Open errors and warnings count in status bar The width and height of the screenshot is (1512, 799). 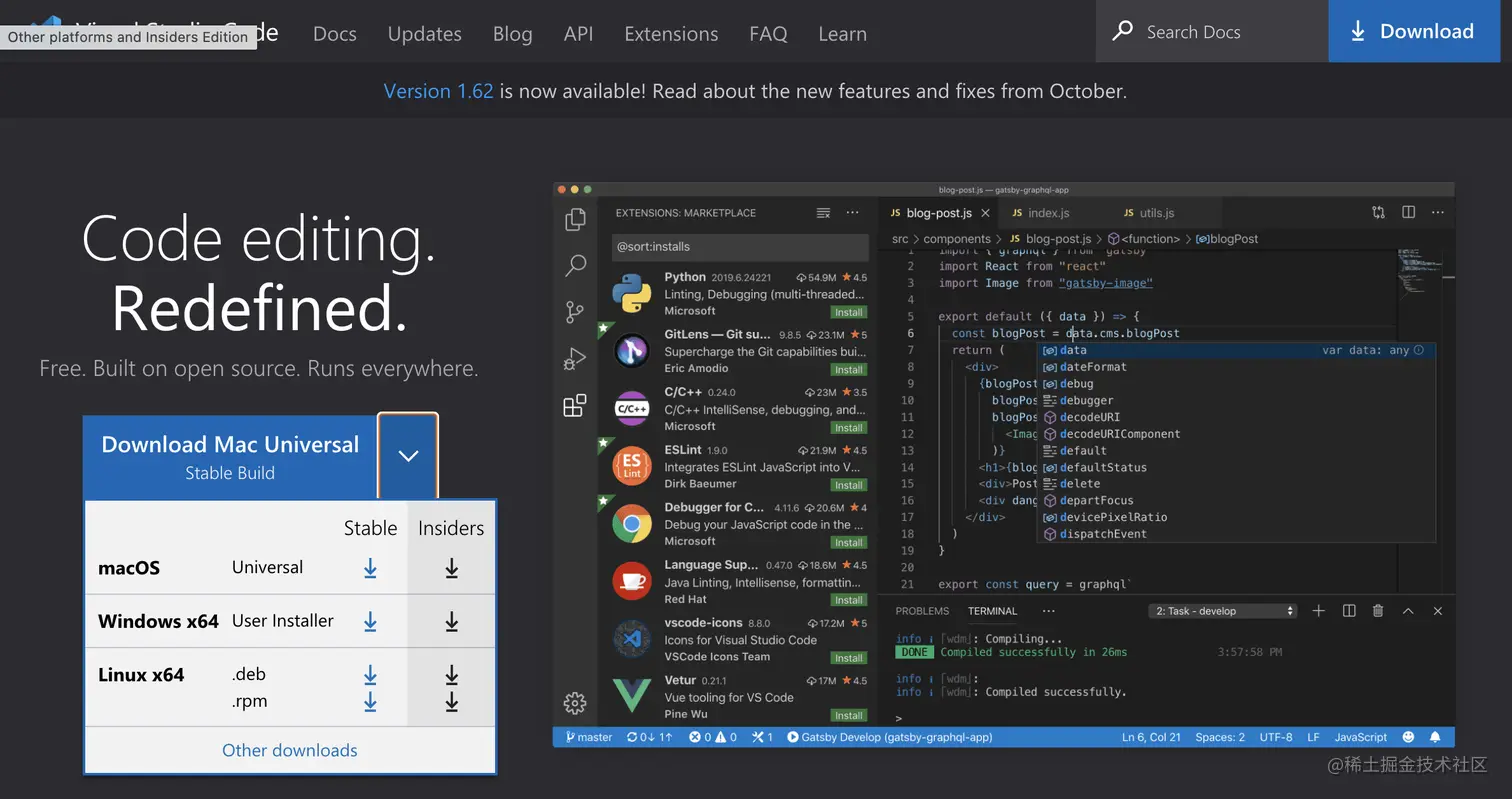point(713,737)
